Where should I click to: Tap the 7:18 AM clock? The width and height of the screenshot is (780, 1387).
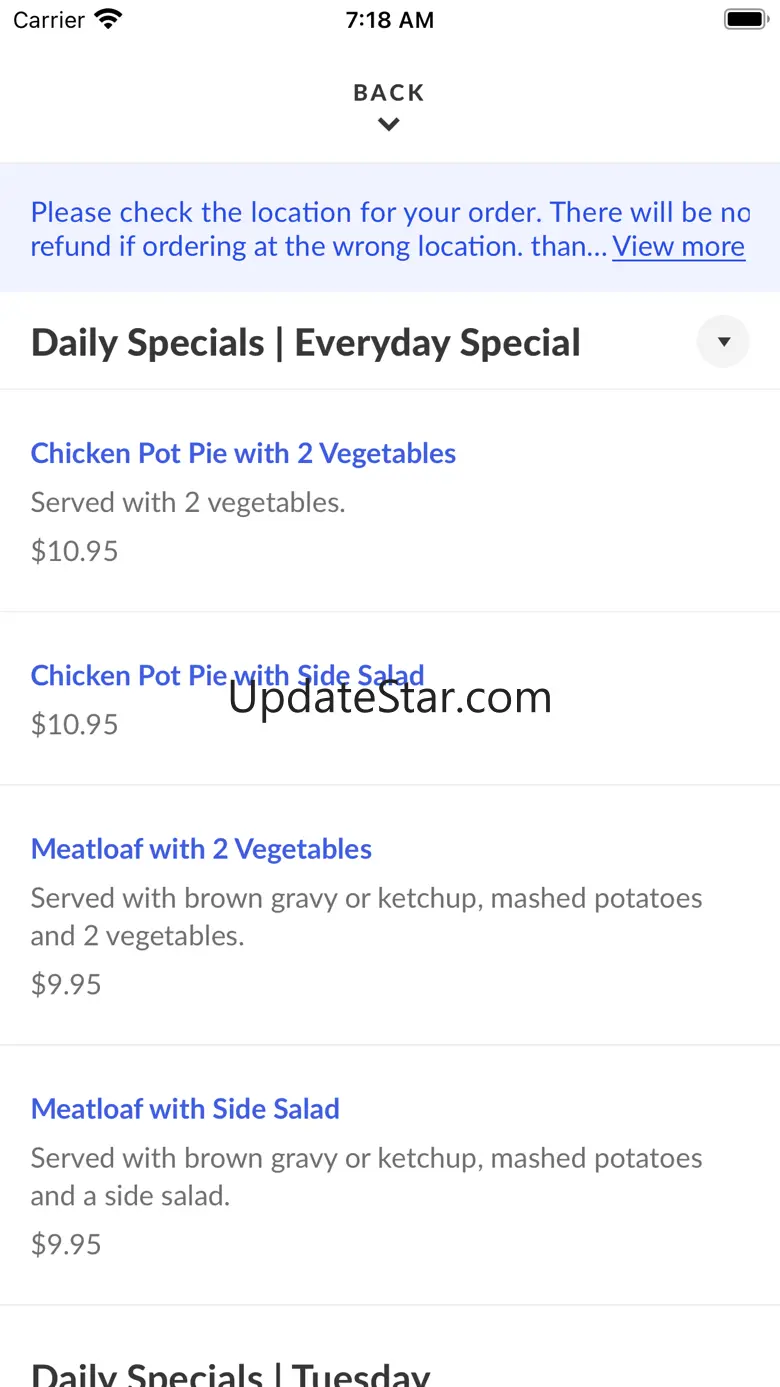(389, 19)
